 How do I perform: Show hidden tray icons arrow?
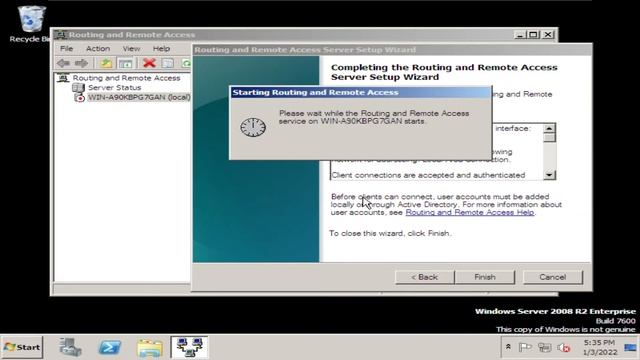tap(508, 347)
